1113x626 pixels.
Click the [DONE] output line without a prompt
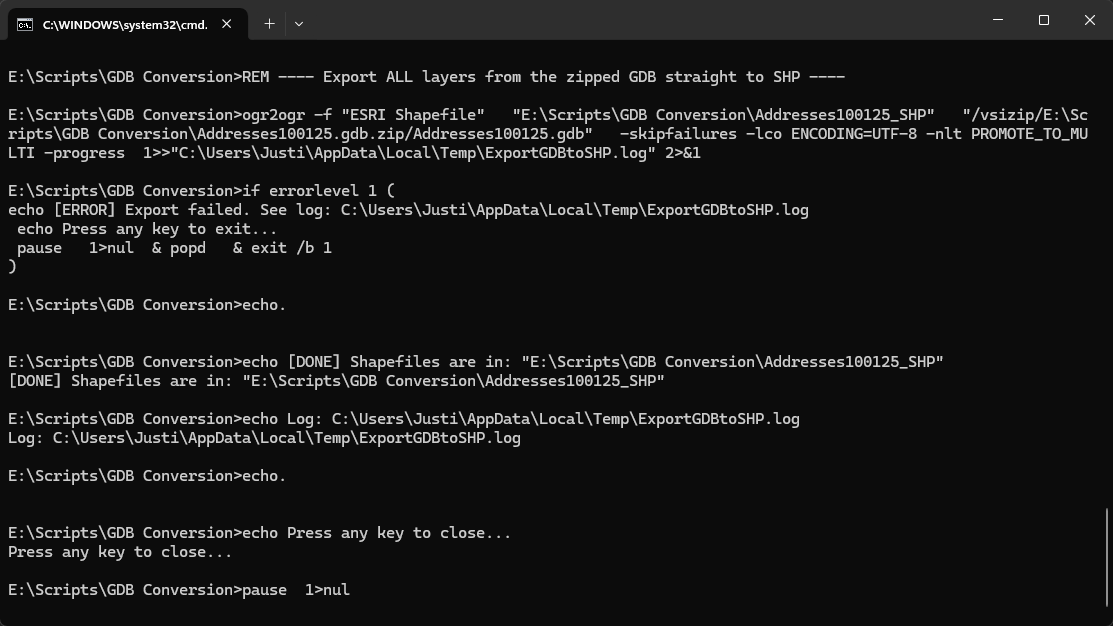pos(336,381)
